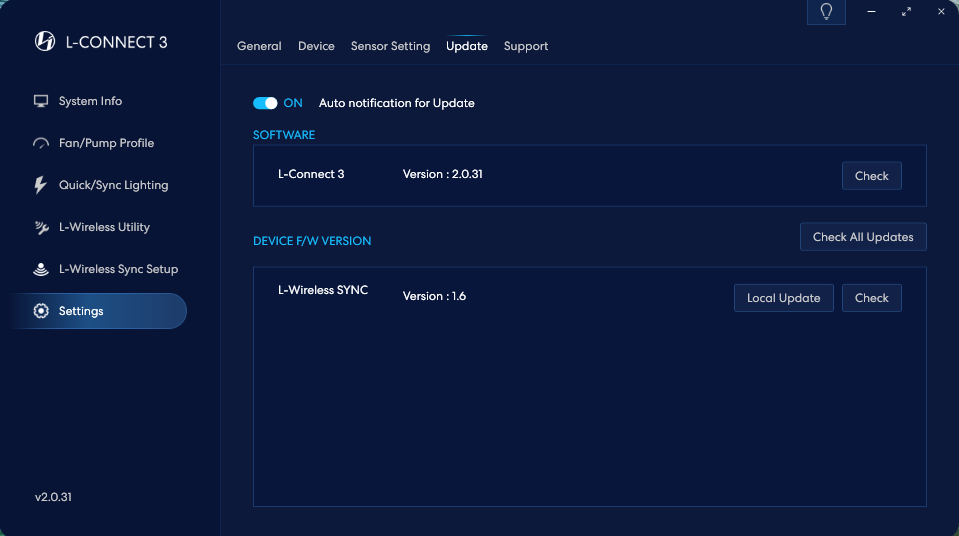Click the Quick/Sync Lighting bolt icon
The width and height of the screenshot is (959, 536).
coord(40,185)
